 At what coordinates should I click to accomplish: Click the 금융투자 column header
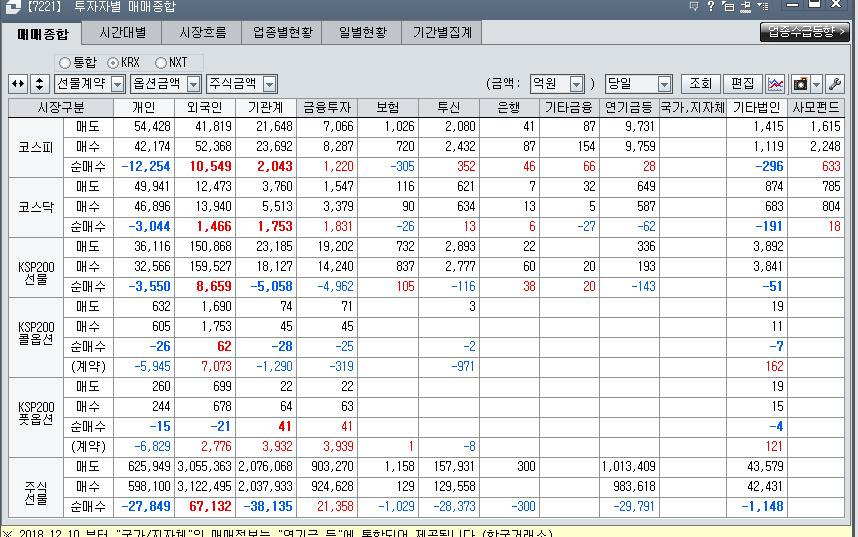327,107
